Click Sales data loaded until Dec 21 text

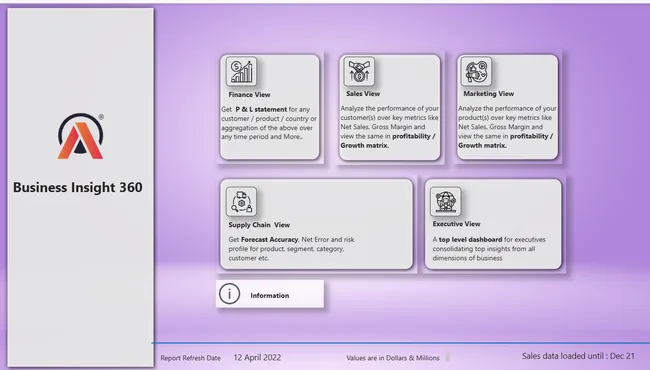click(x=578, y=356)
